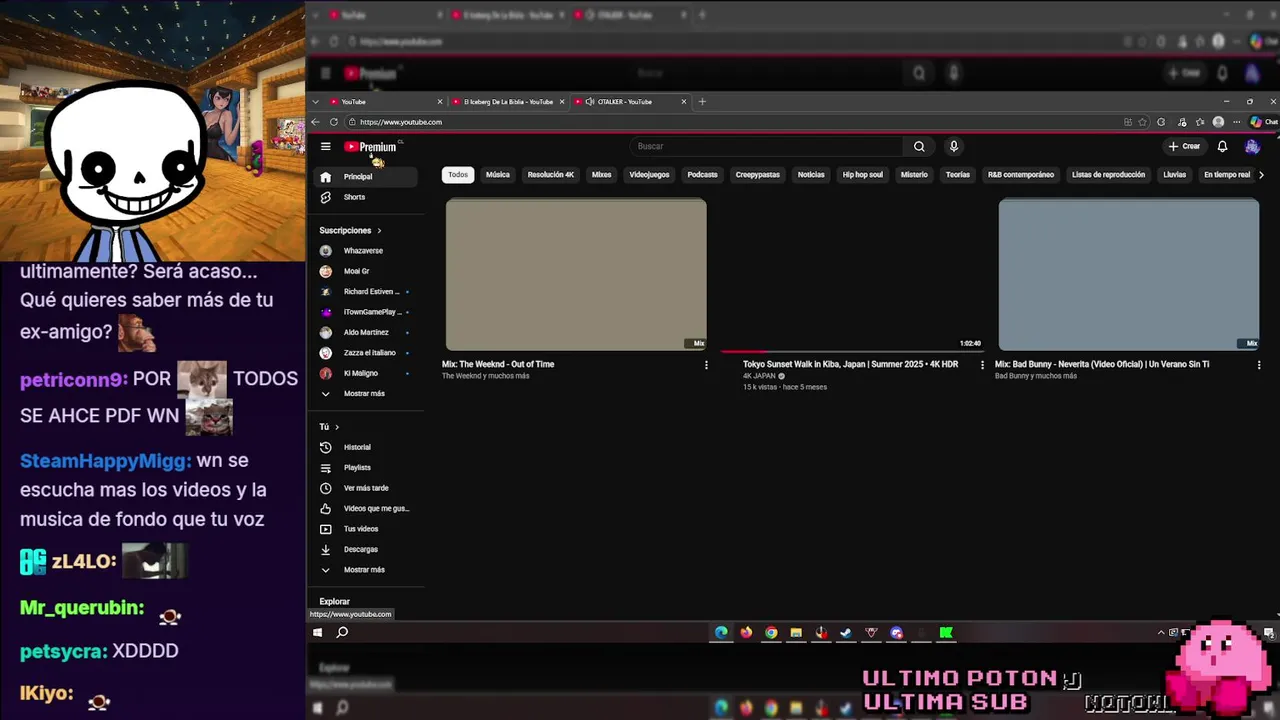Select the Videojuegos chip

point(649,174)
